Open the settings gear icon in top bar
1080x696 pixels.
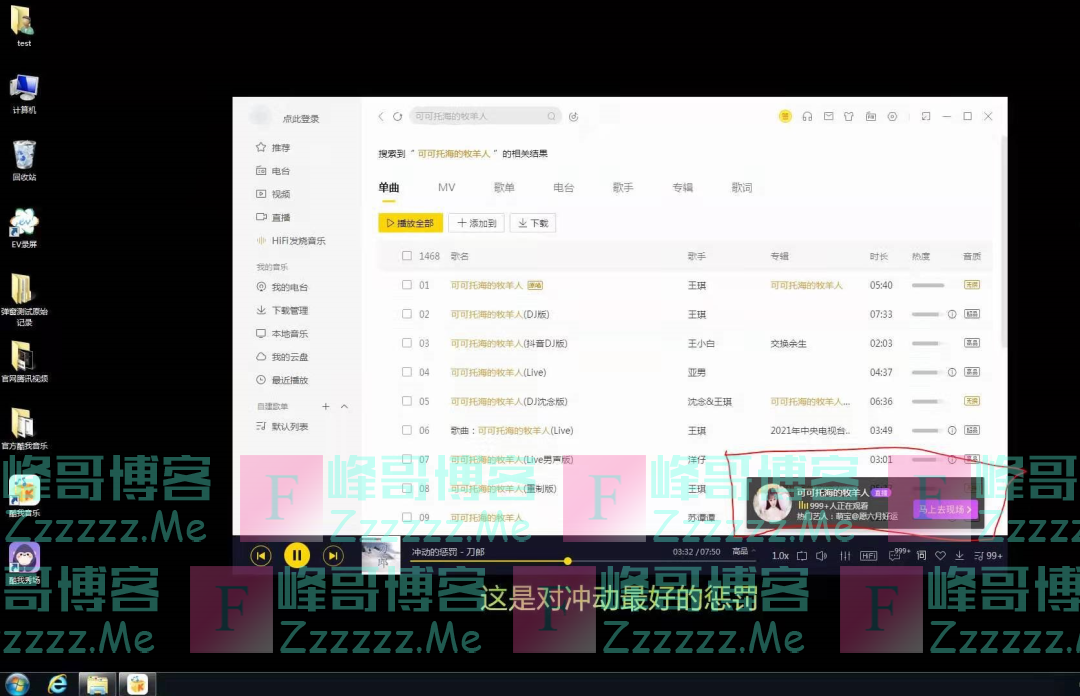click(892, 116)
